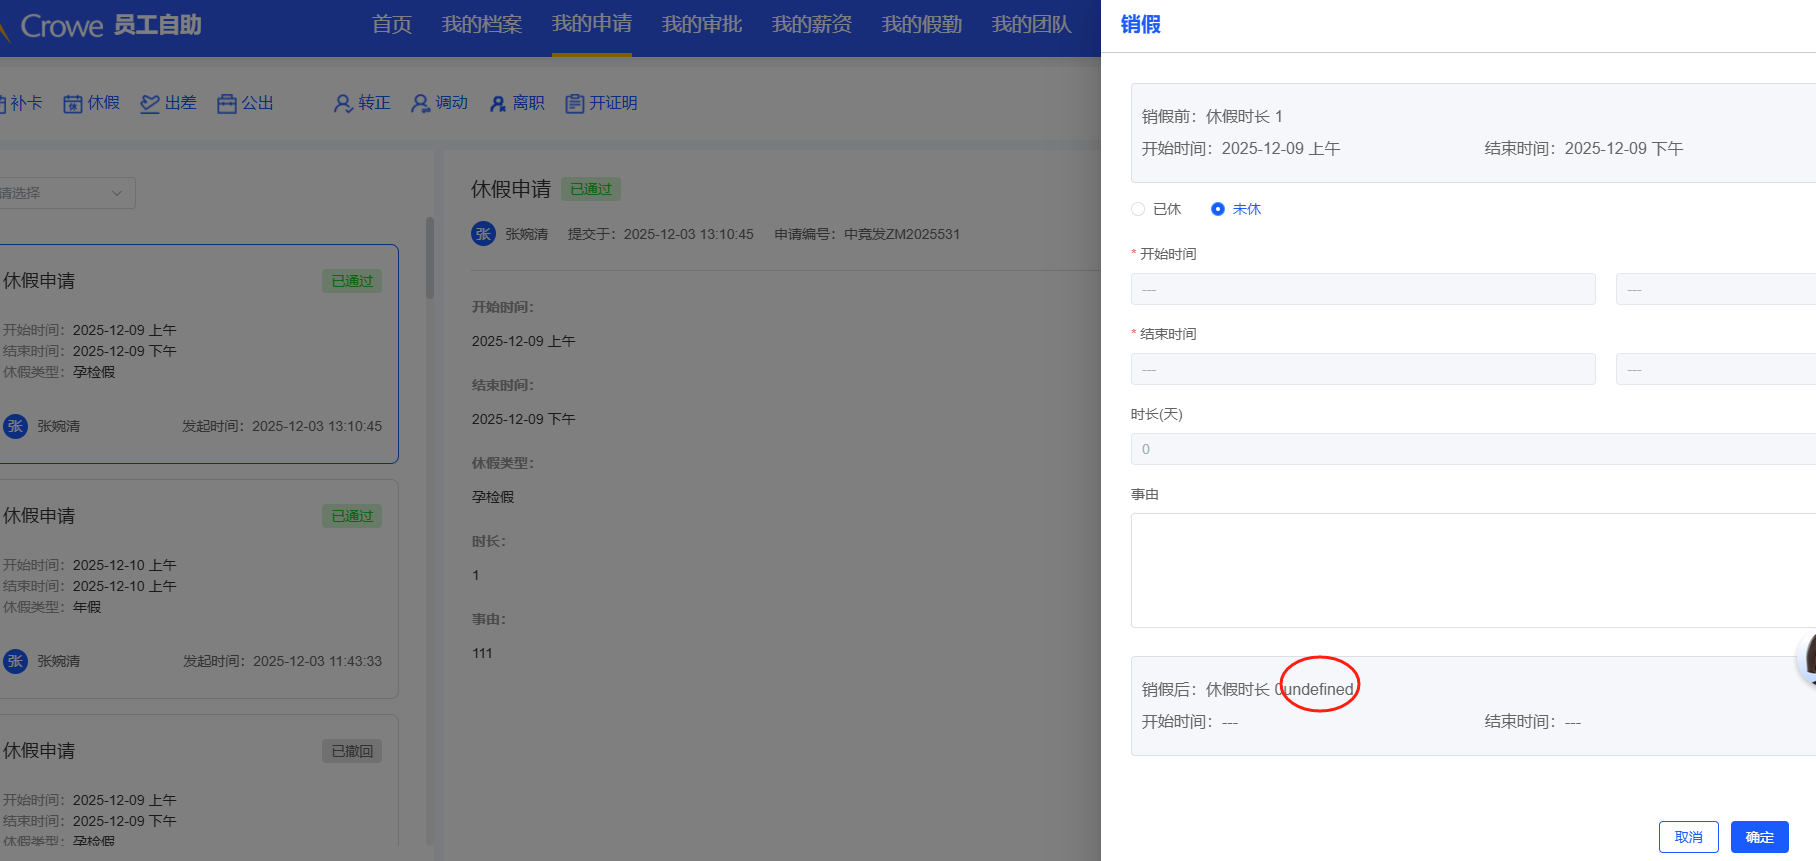Open the 结束时间 date picker
The width and height of the screenshot is (1816, 861).
pos(1363,369)
